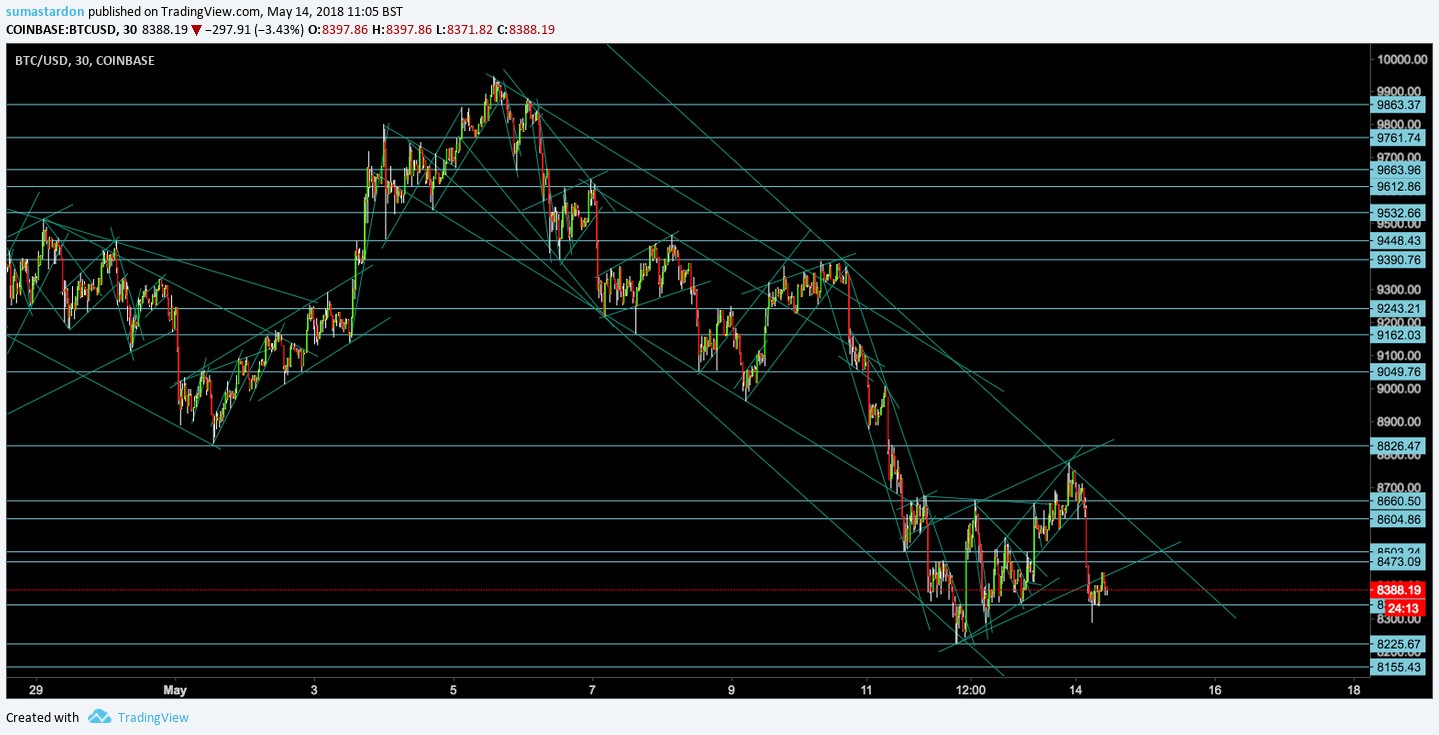
Task: Click the 9000.00 price axis tick
Action: (1400, 389)
